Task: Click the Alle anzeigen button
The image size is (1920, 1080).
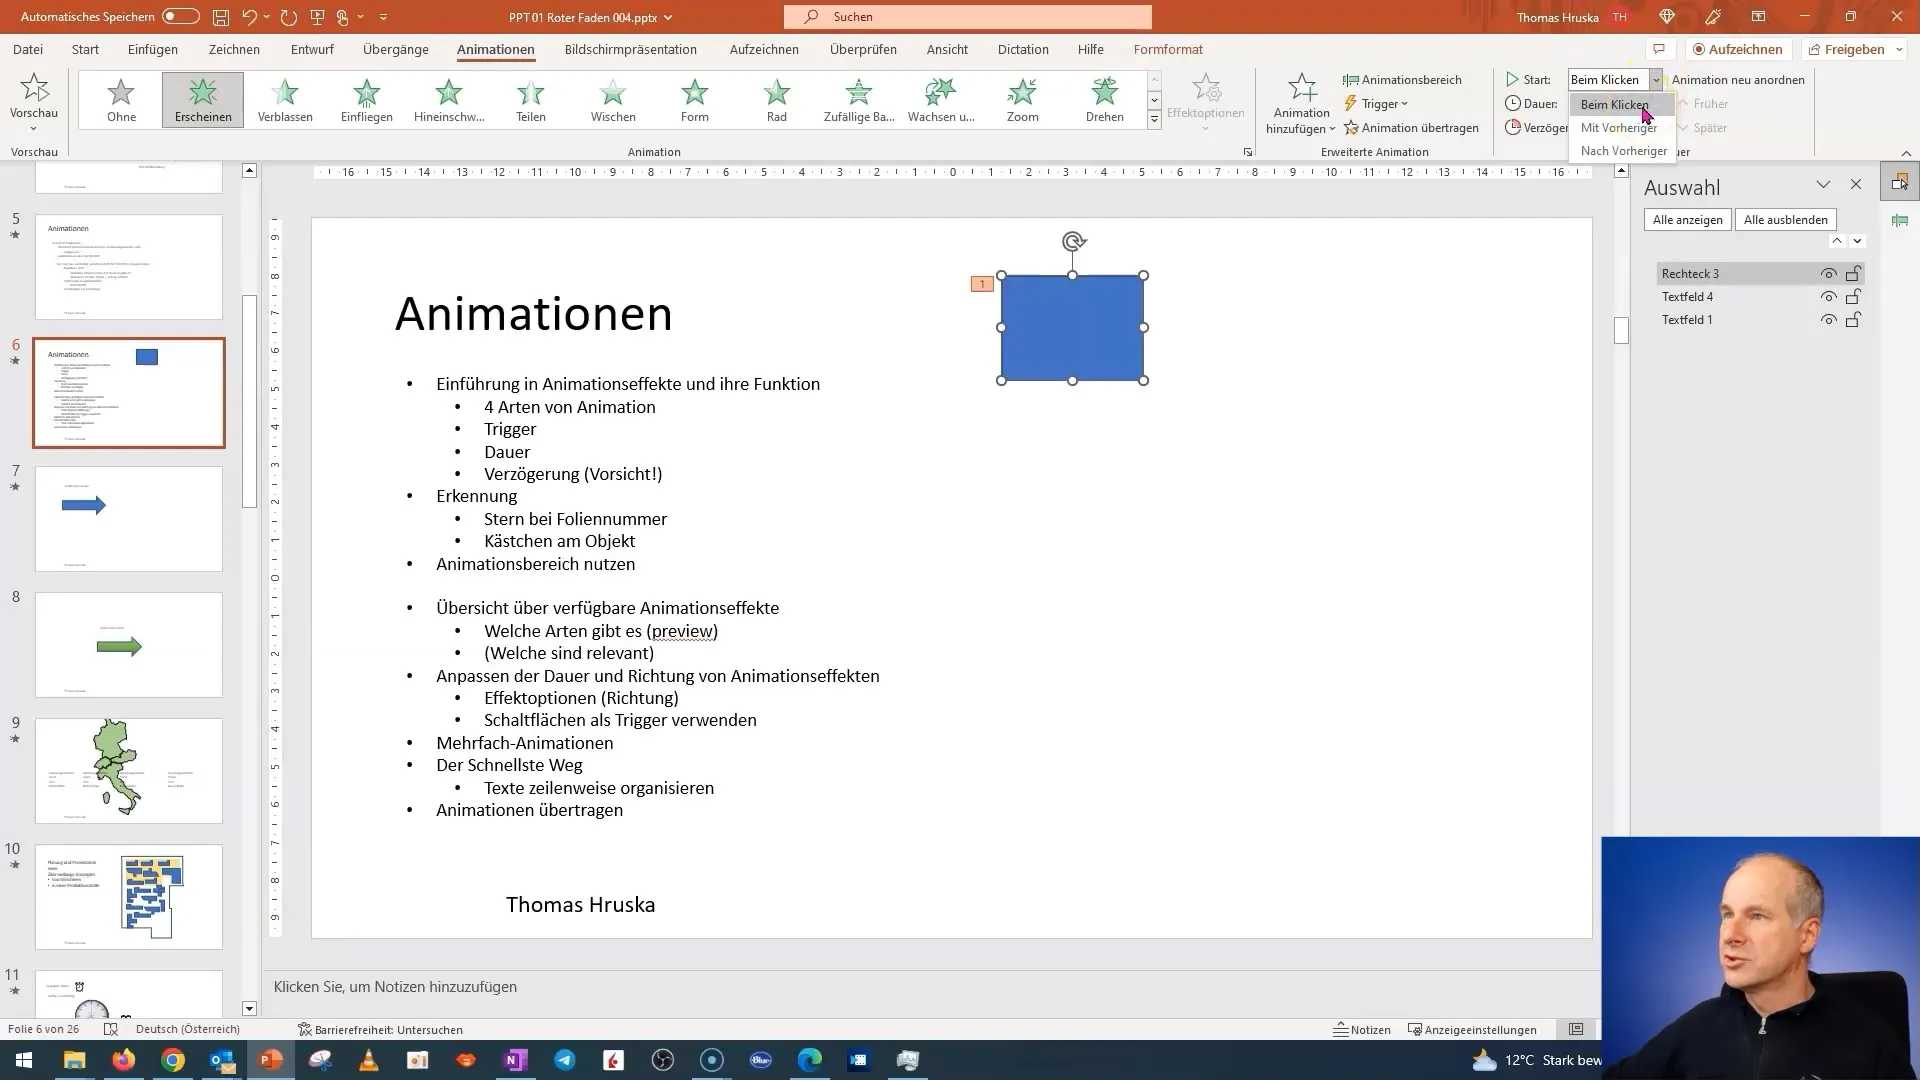Action: click(x=1687, y=220)
